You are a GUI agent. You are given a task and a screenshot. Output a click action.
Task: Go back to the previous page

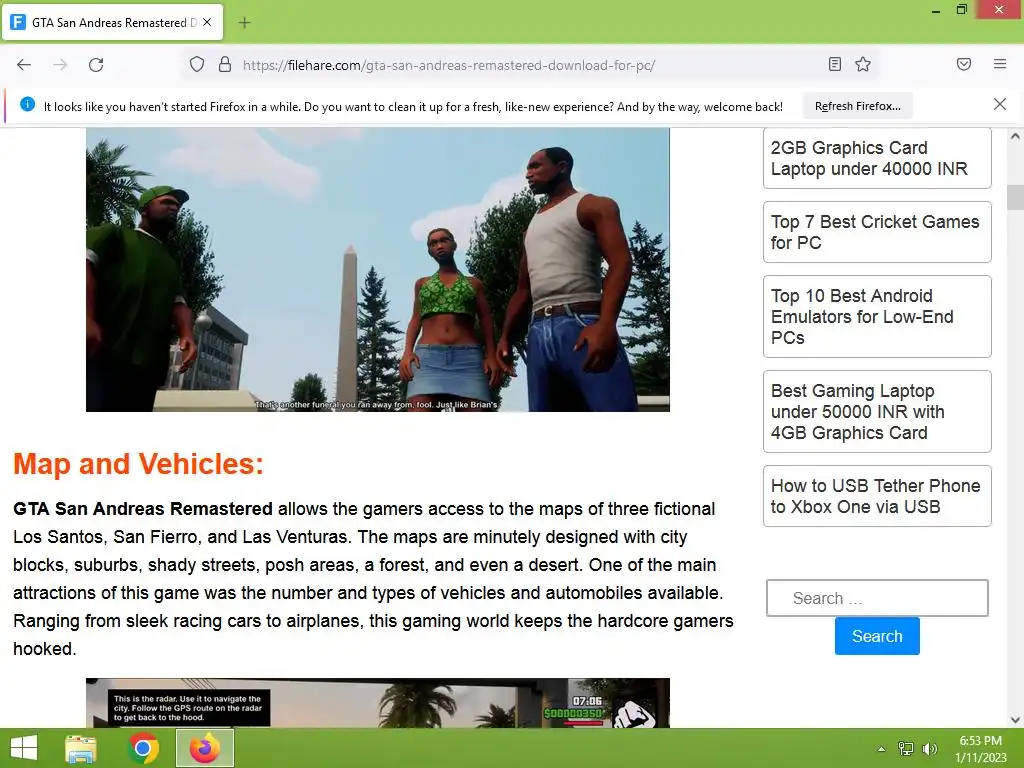pos(24,65)
